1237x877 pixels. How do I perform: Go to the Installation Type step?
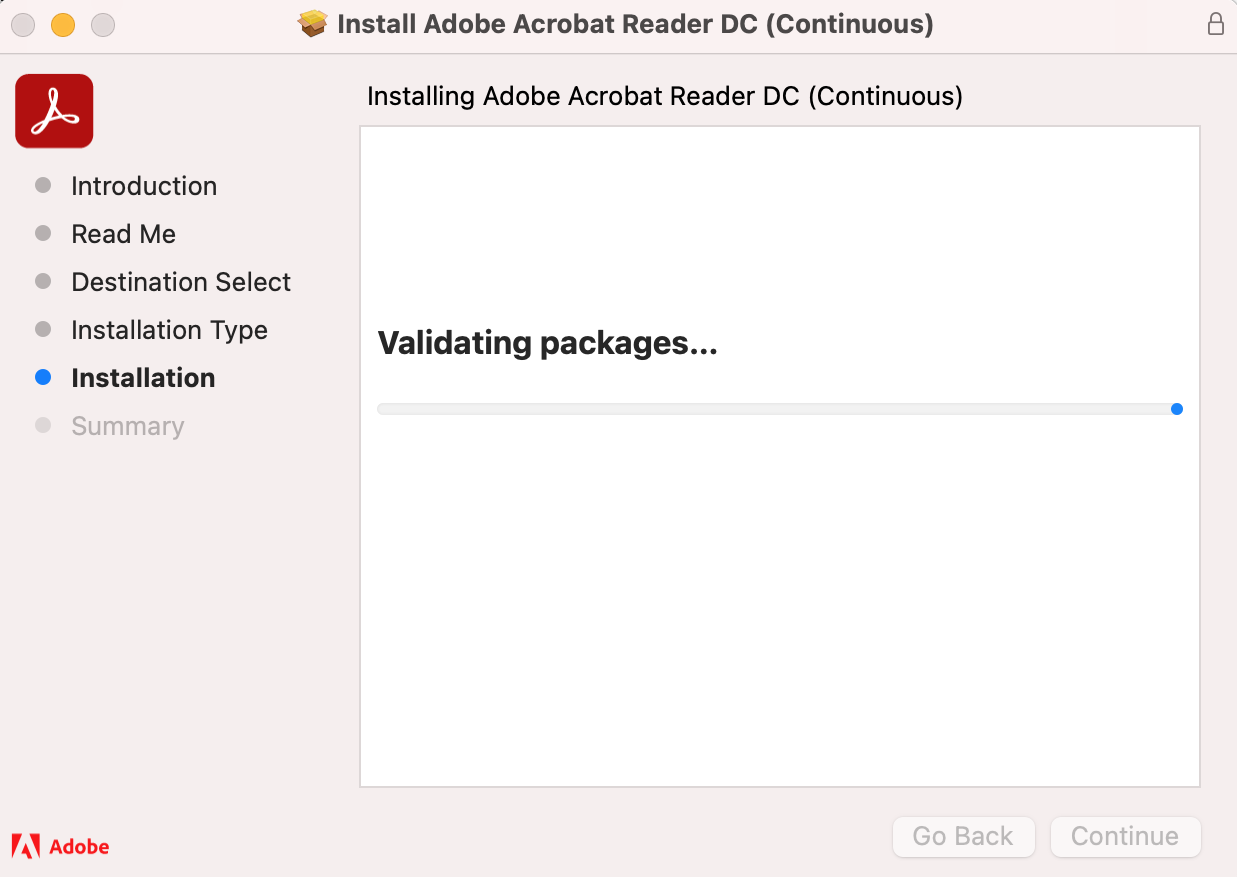tap(169, 330)
